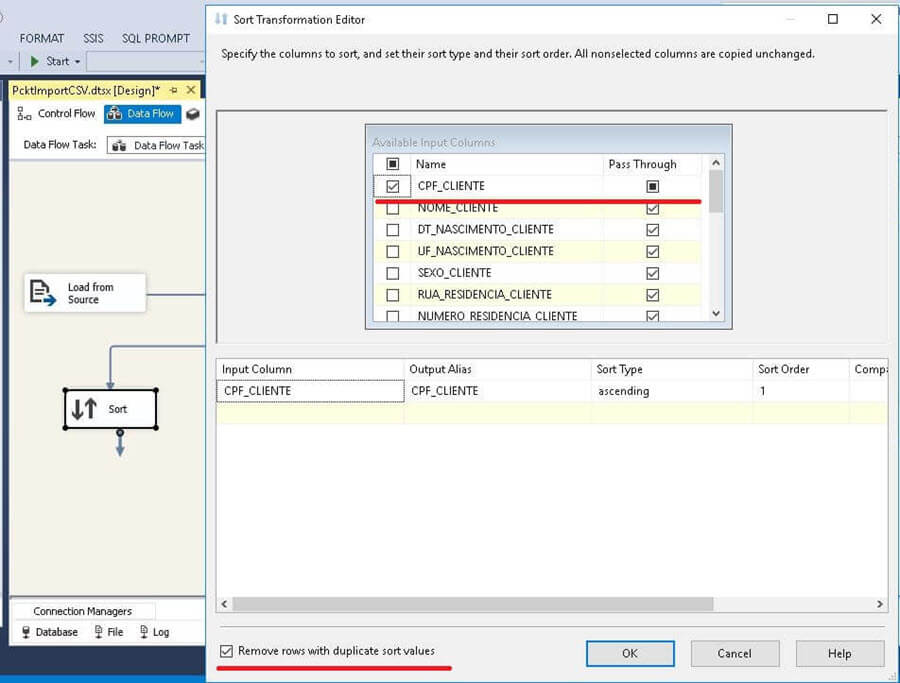The height and width of the screenshot is (683, 900).
Task: Click the green Start play icon
Action: pos(34,61)
